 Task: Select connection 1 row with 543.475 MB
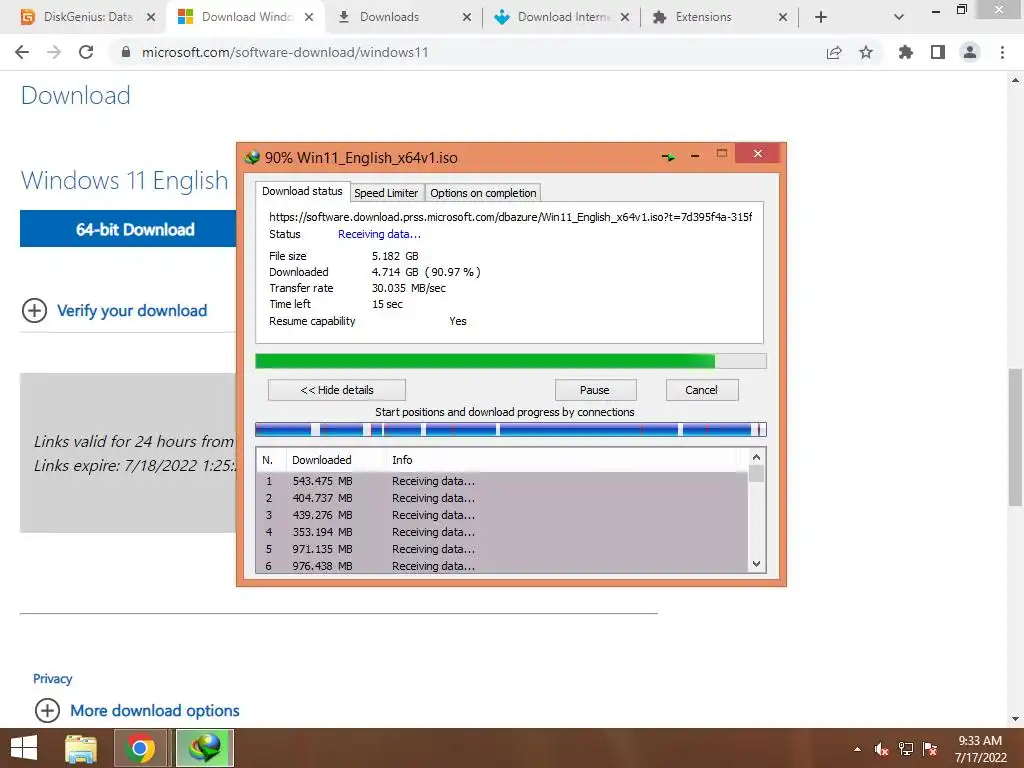(x=502, y=481)
